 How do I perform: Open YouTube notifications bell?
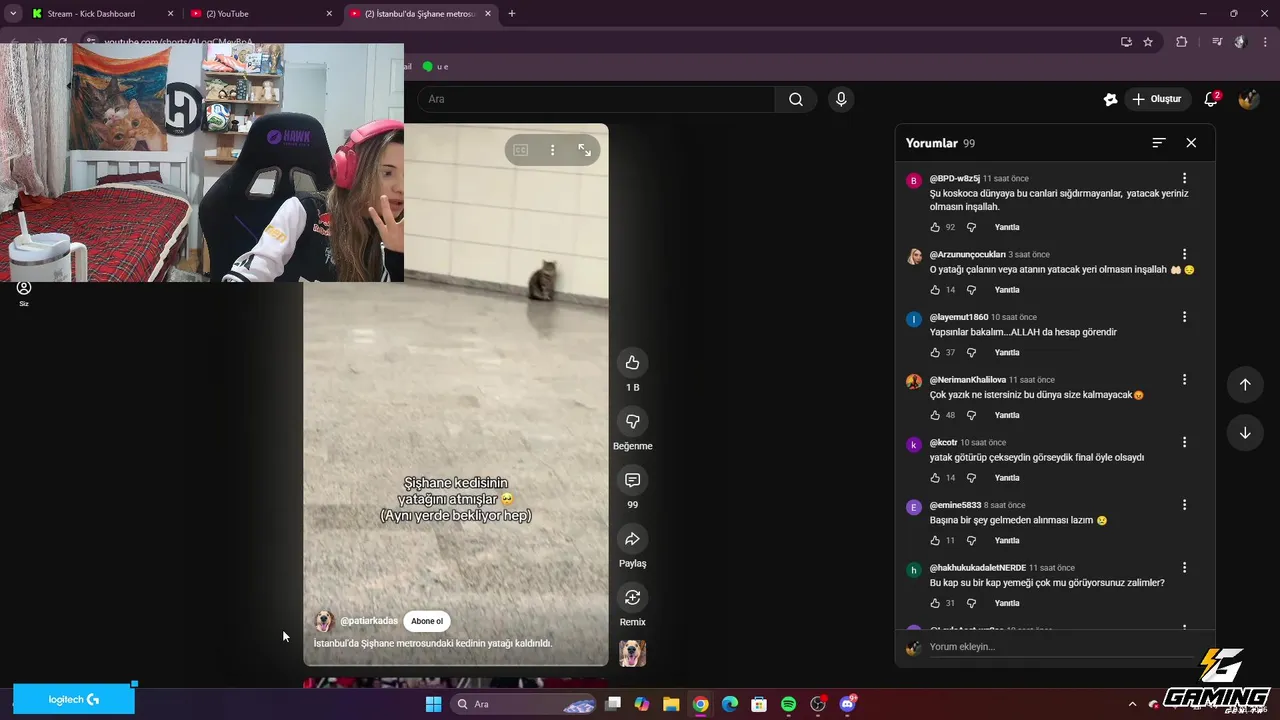[1212, 99]
